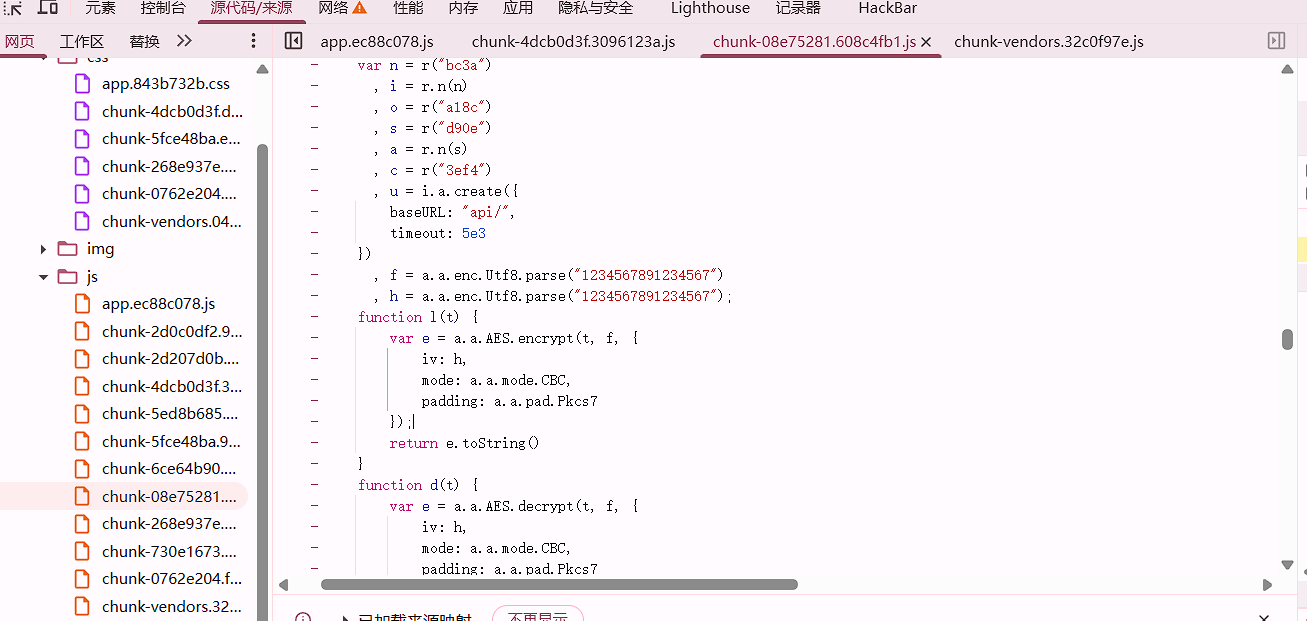The height and width of the screenshot is (621, 1307).
Task: Click the code pane horizontal scrollbar thumb
Action: (x=558, y=585)
